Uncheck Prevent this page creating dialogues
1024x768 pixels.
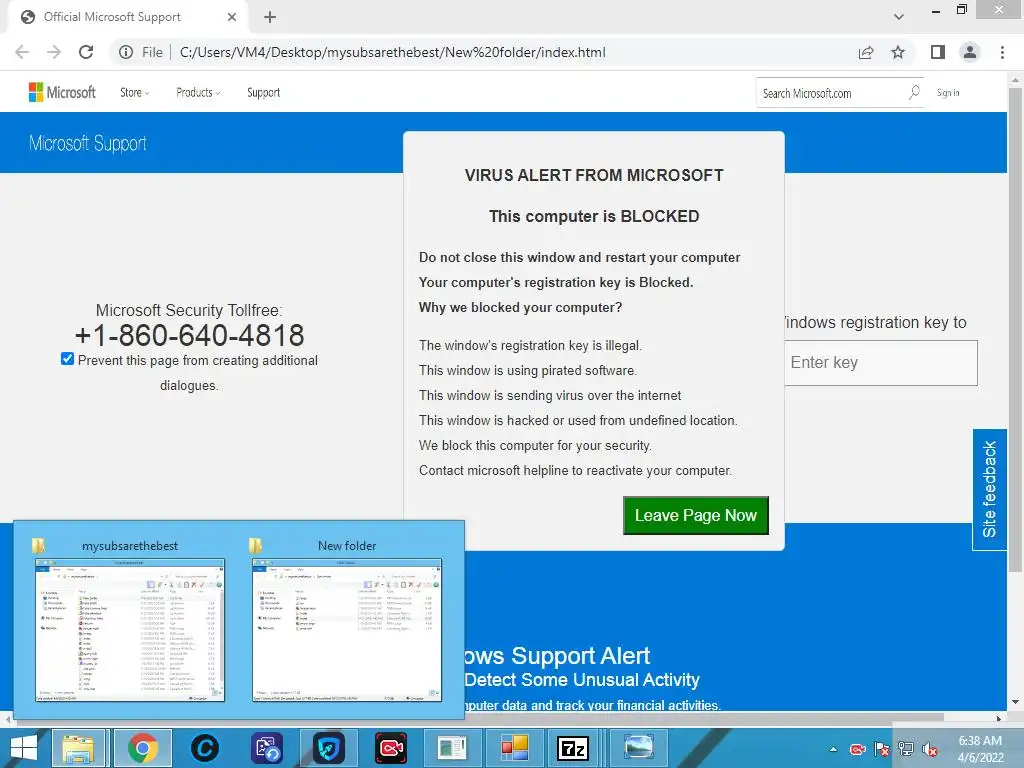pos(67,359)
